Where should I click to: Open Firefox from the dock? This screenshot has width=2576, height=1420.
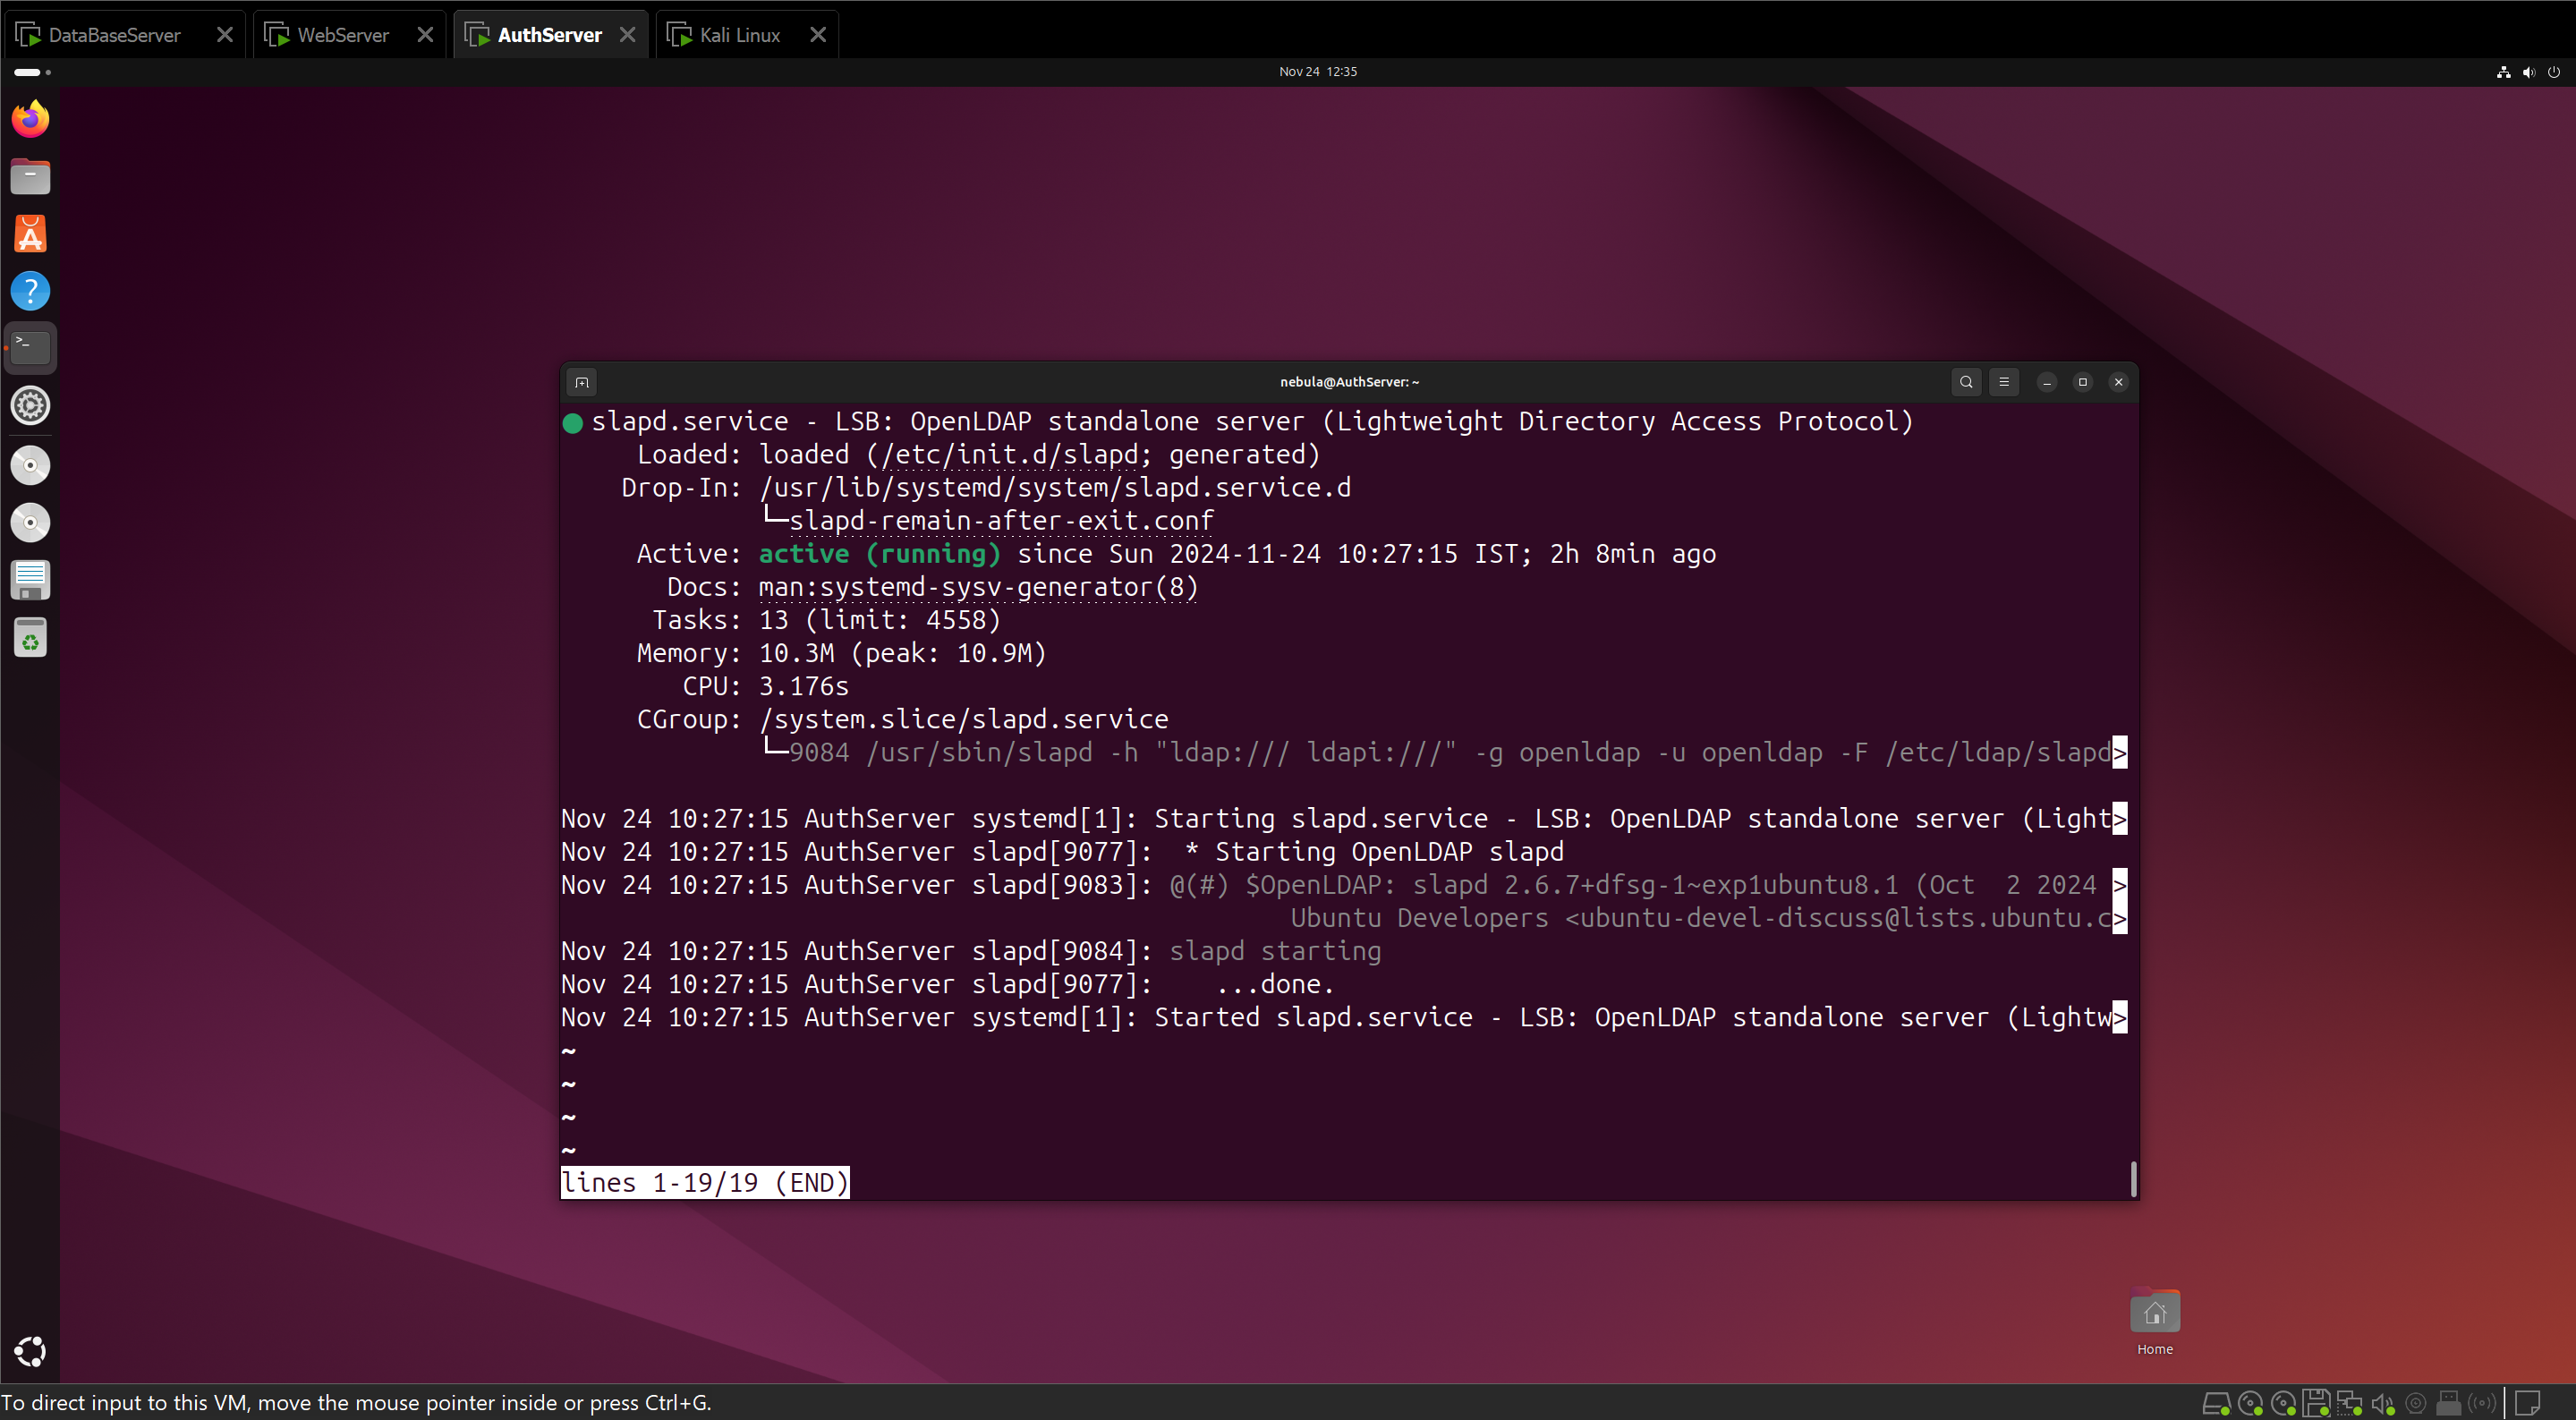click(x=30, y=119)
